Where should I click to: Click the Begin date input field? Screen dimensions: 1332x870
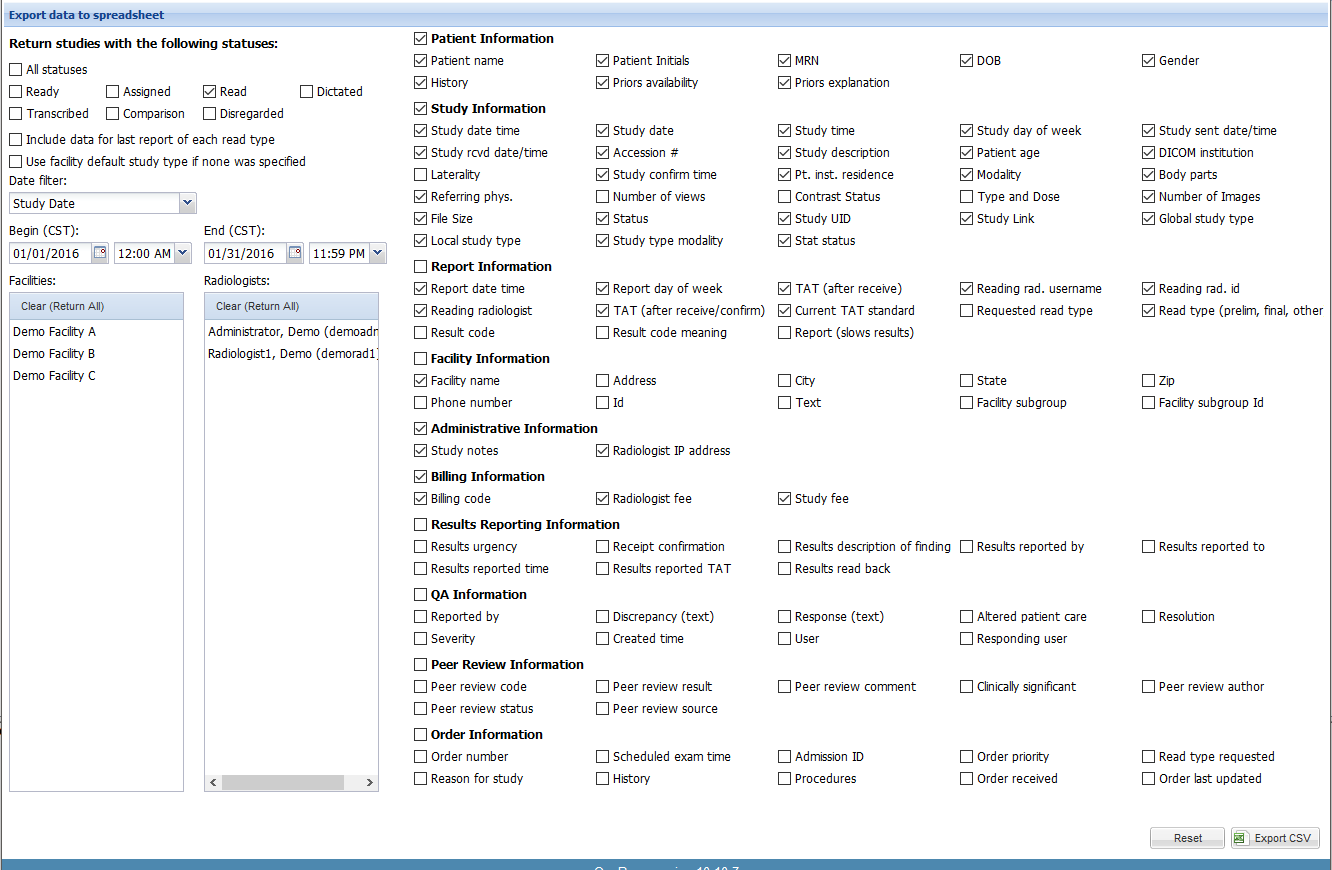50,253
